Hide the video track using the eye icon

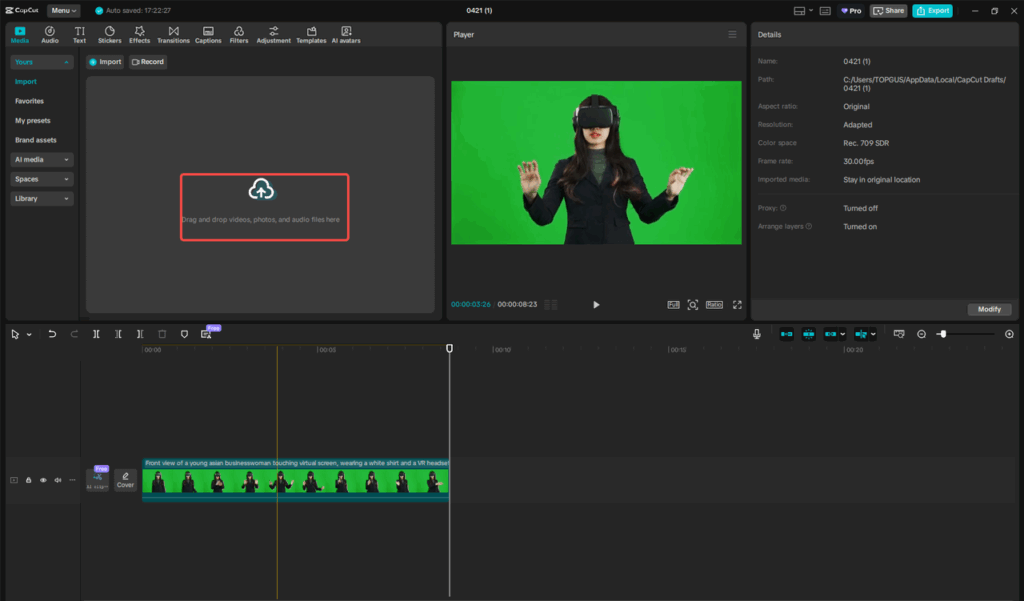pos(43,480)
